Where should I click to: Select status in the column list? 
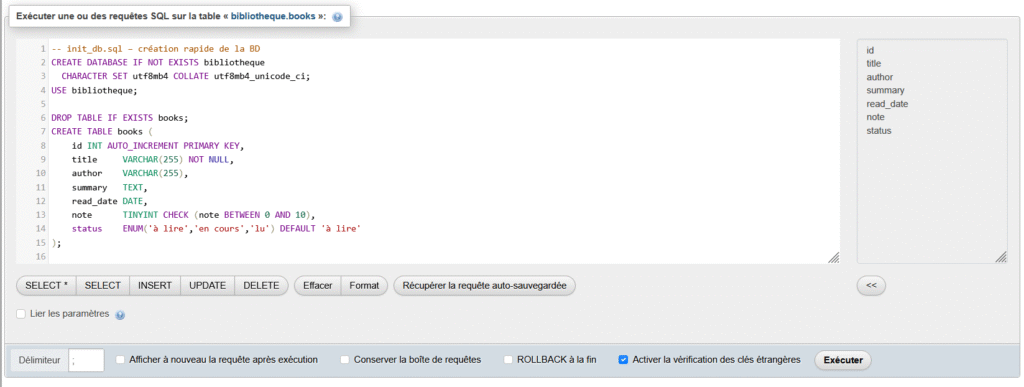click(878, 131)
